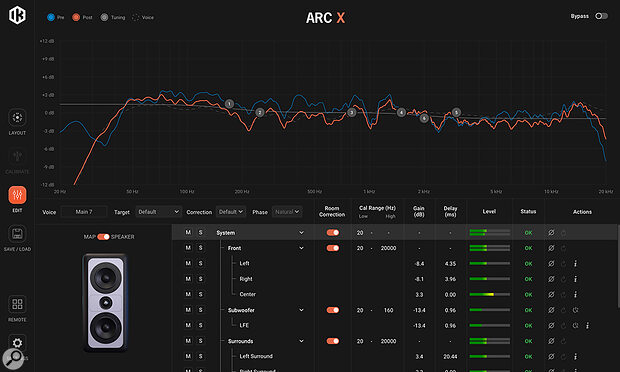Viewport: 620px width, 372px height.
Task: Toggle Room Correction for Subwoofer
Action: coord(333,310)
